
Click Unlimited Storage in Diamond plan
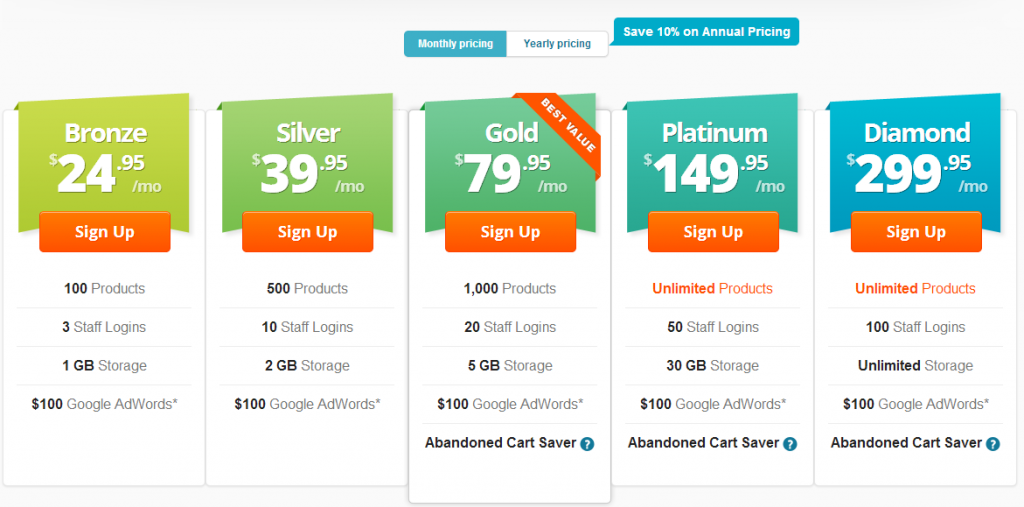pos(916,366)
